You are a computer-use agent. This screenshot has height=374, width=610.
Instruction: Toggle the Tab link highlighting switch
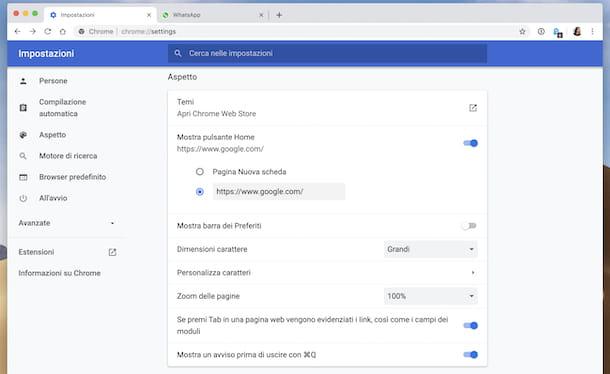470,325
